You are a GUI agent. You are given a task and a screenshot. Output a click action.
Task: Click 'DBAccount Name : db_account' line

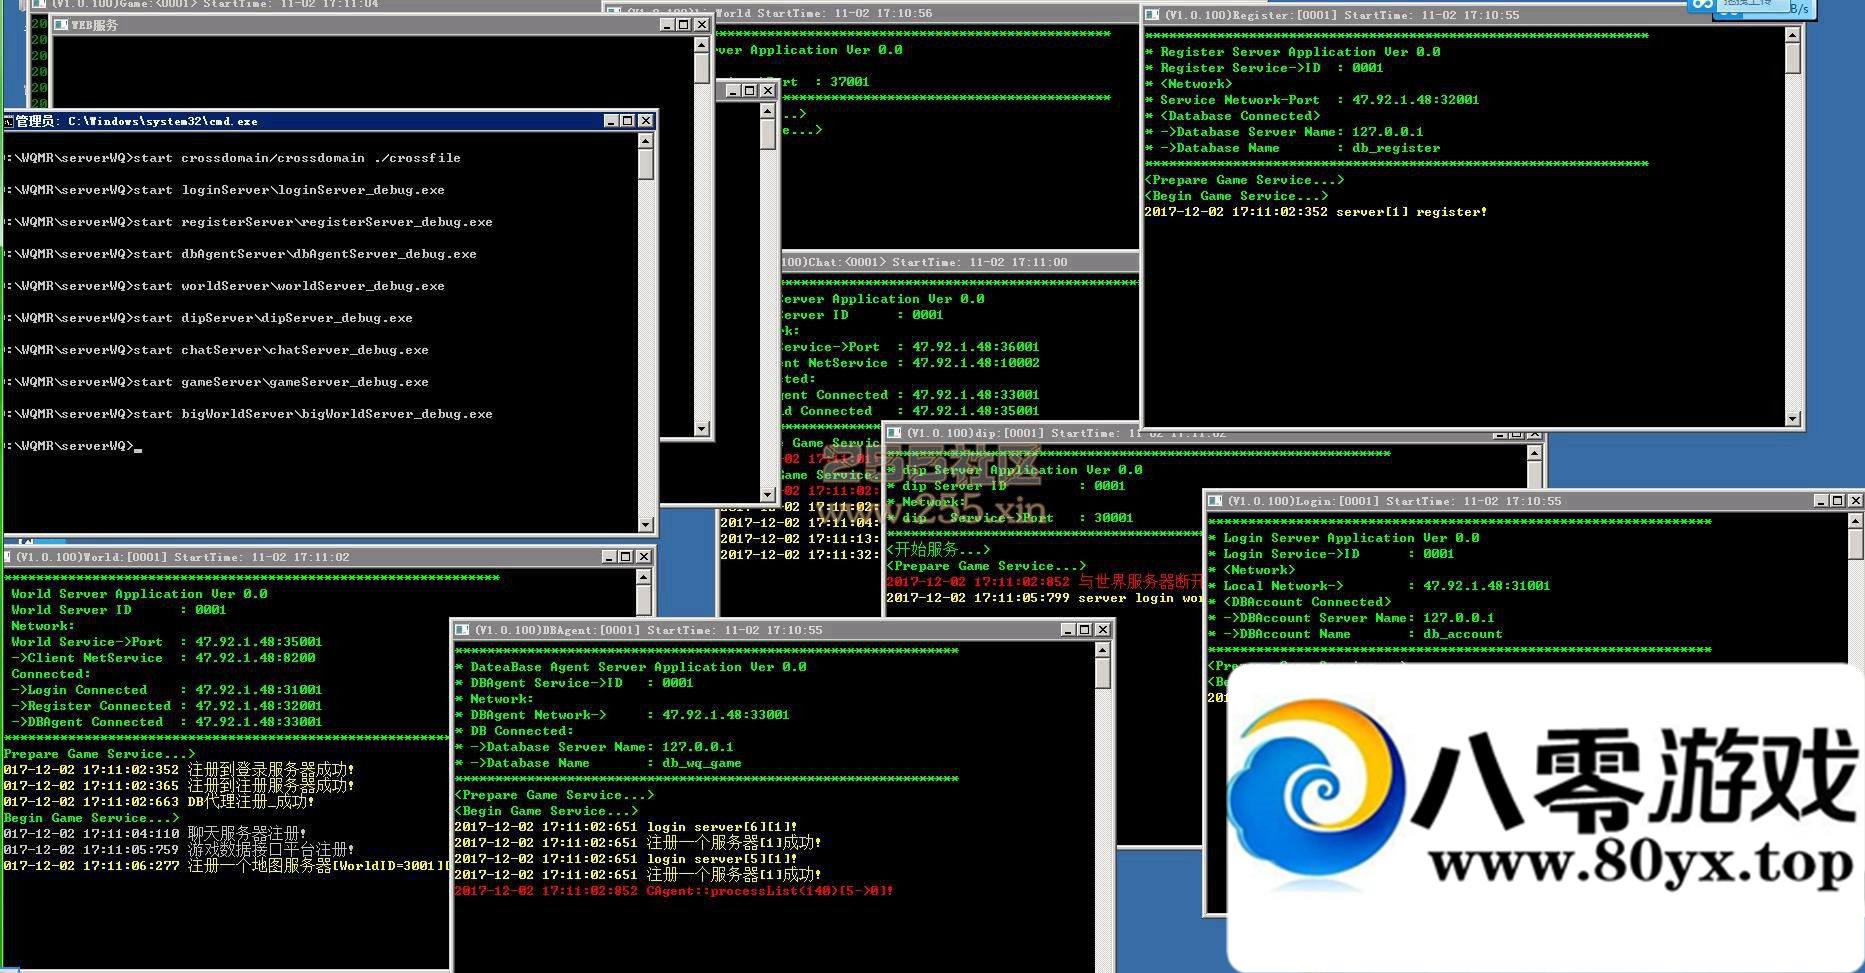[1355, 634]
